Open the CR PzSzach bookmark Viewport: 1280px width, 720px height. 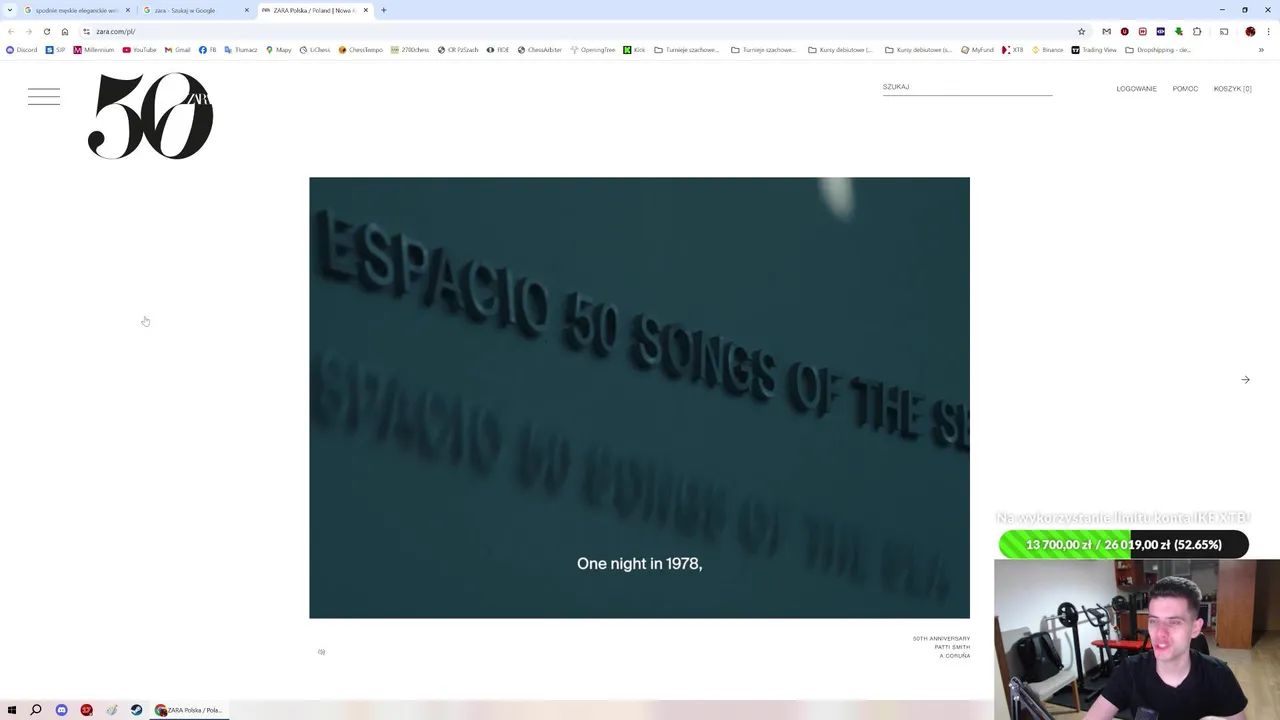click(459, 50)
